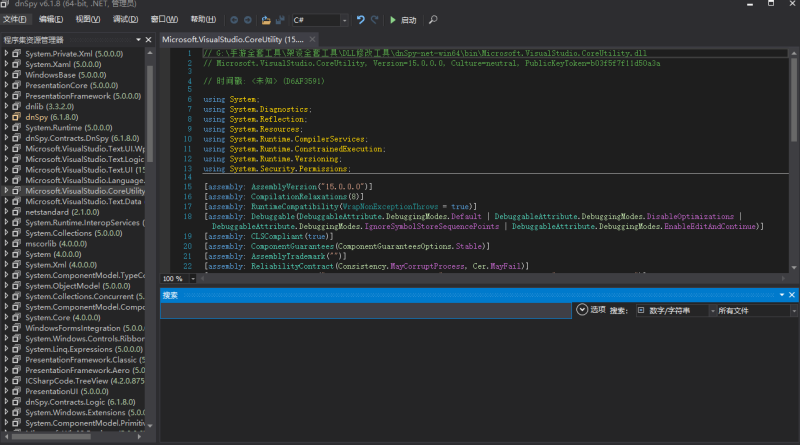Navigate backward with the toolbar back arrow
800x445 pixels.
(234, 20)
